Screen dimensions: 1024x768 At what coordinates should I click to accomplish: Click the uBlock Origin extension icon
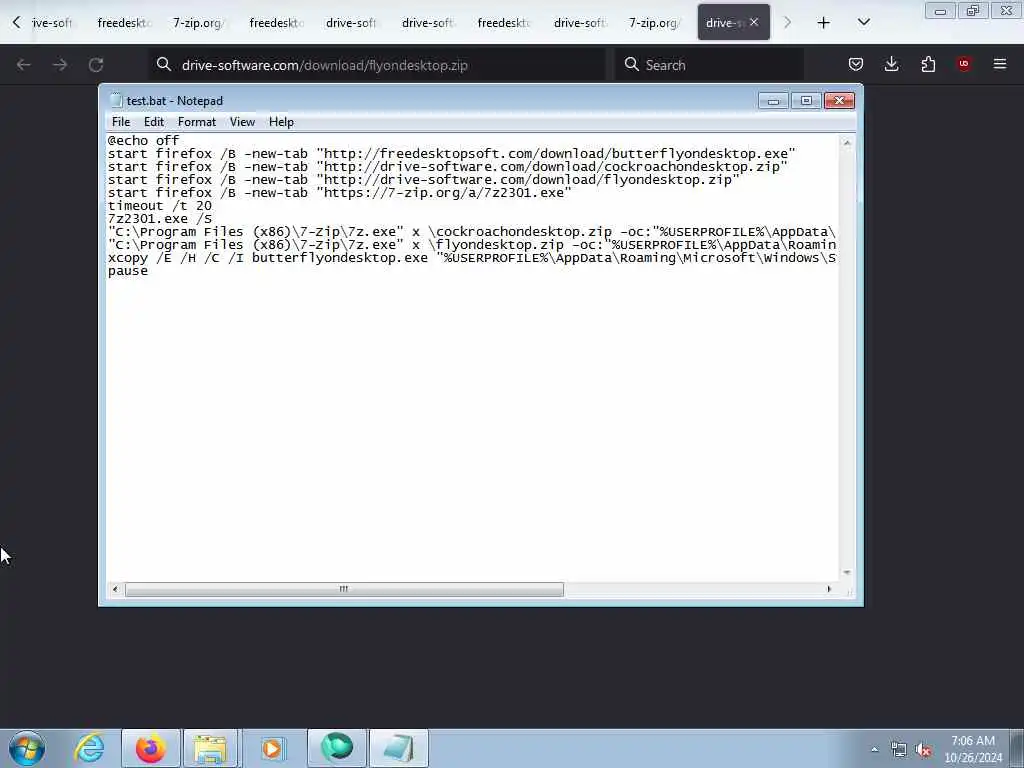pyautogui.click(x=964, y=64)
